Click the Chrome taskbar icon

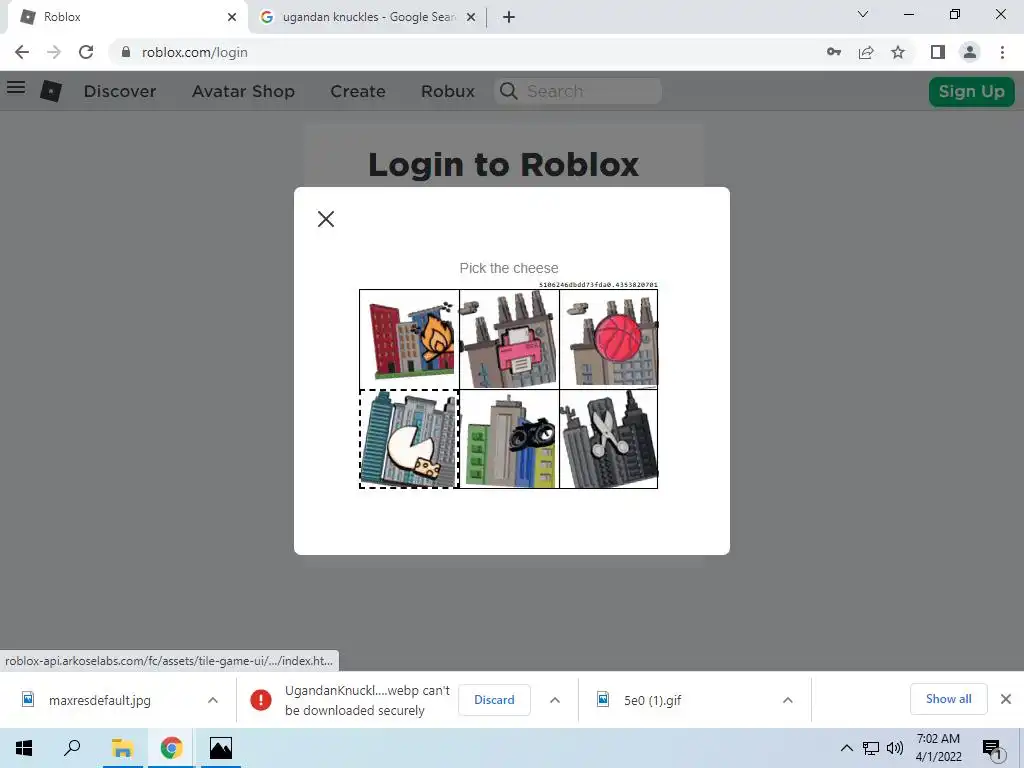[171, 748]
